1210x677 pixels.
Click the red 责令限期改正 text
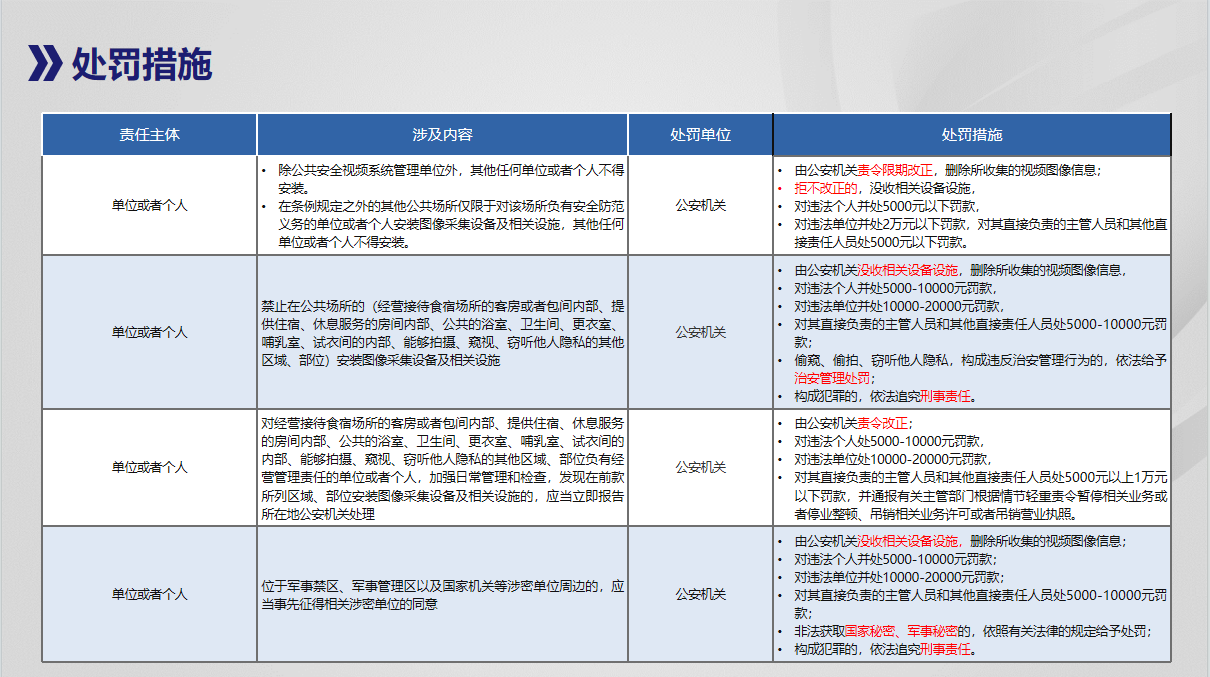(x=895, y=170)
